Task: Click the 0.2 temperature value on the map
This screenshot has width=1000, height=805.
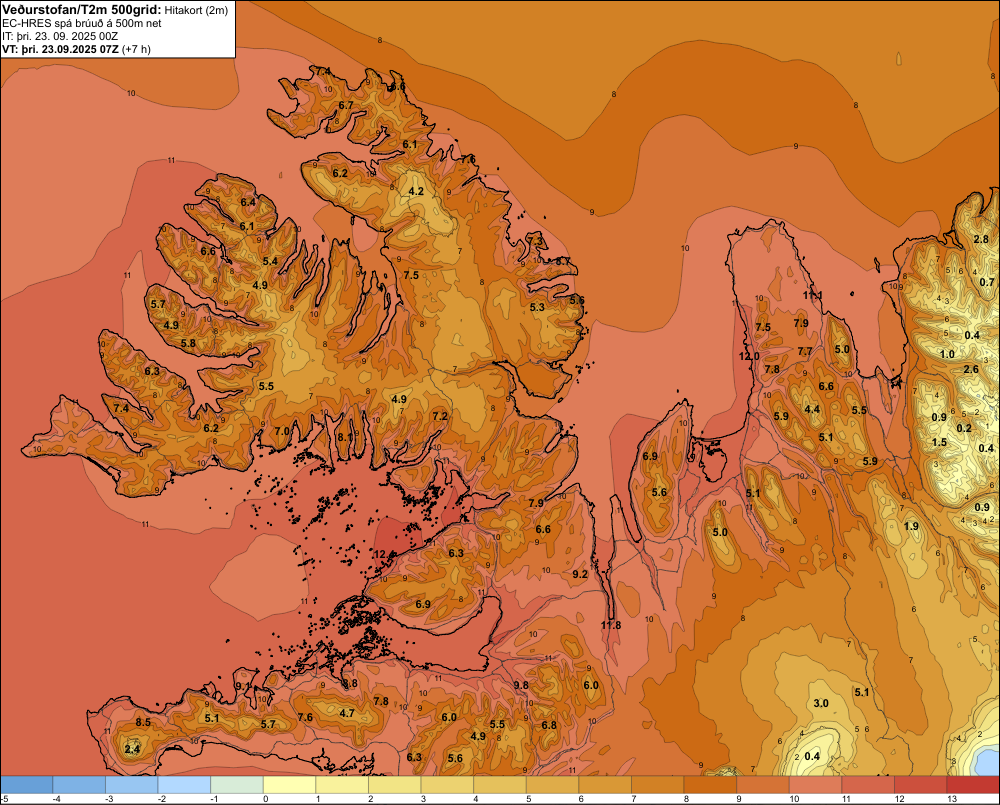Action: (964, 428)
